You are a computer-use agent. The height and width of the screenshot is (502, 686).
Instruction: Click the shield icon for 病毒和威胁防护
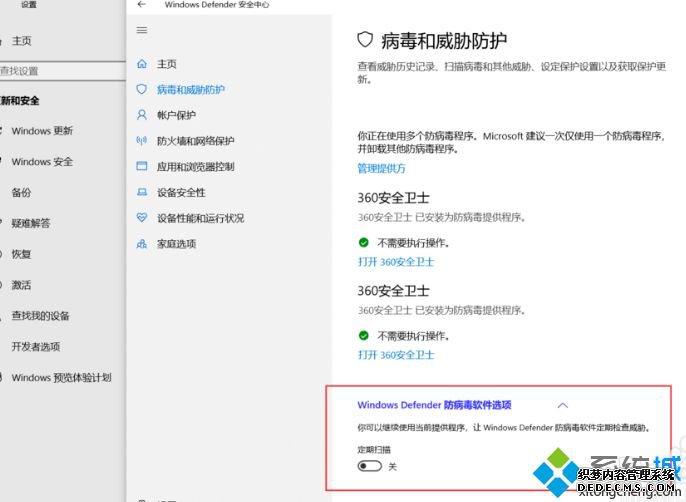pos(142,89)
